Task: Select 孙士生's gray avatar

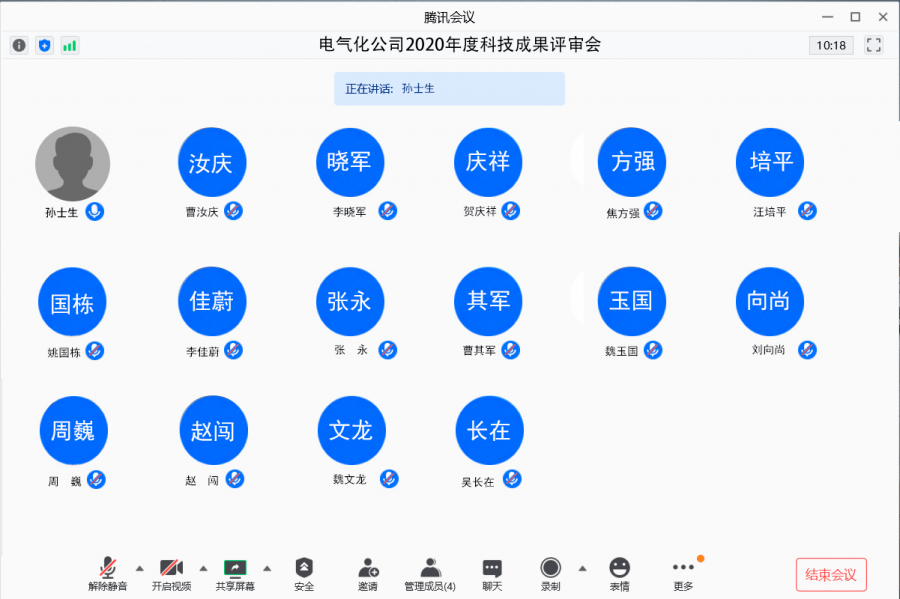Action: tap(72, 164)
